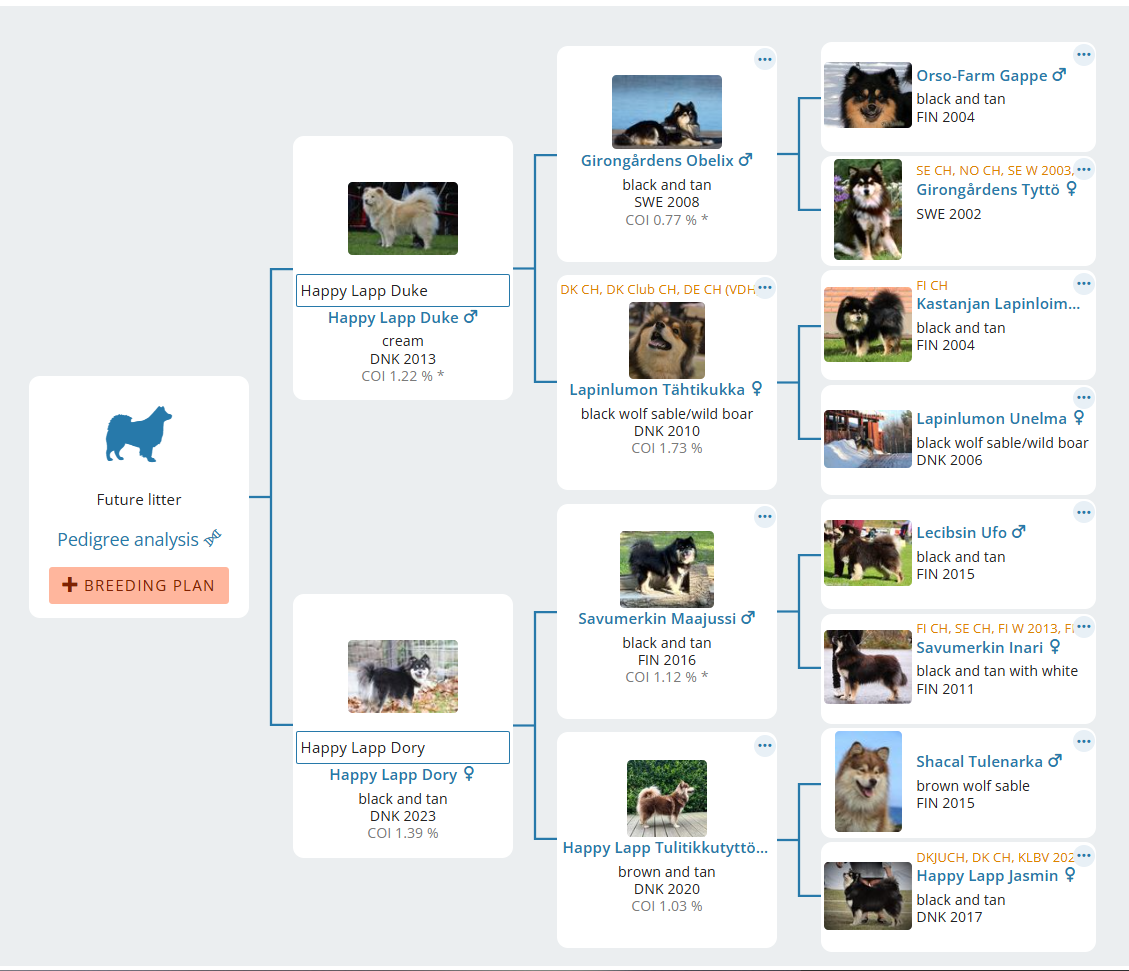Click the dam name input field

click(403, 748)
